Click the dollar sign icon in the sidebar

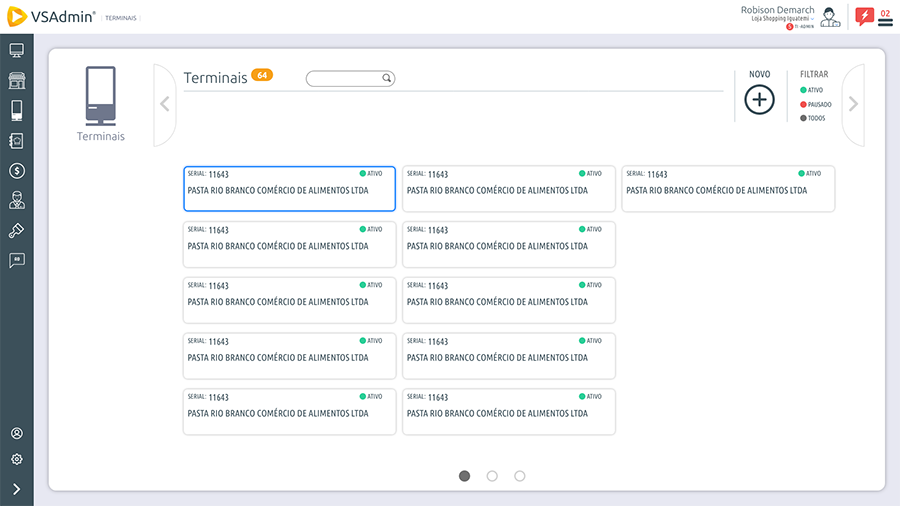16,170
